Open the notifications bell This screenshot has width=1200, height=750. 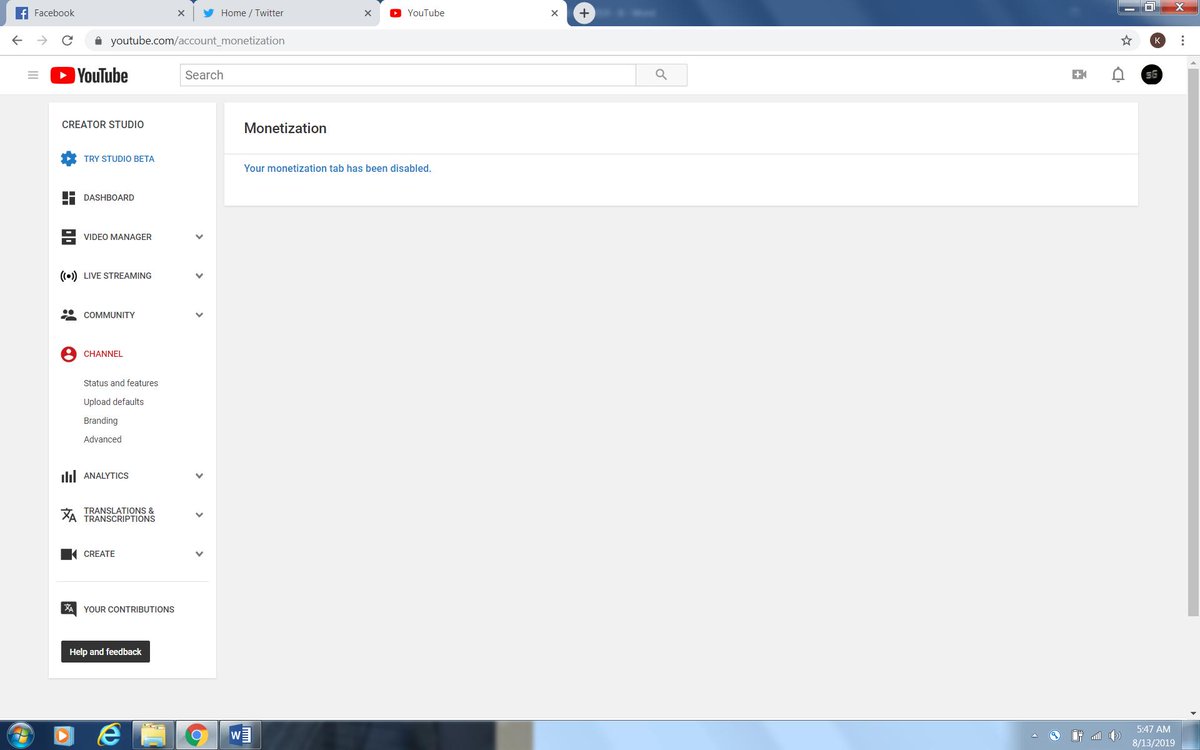coord(1118,75)
